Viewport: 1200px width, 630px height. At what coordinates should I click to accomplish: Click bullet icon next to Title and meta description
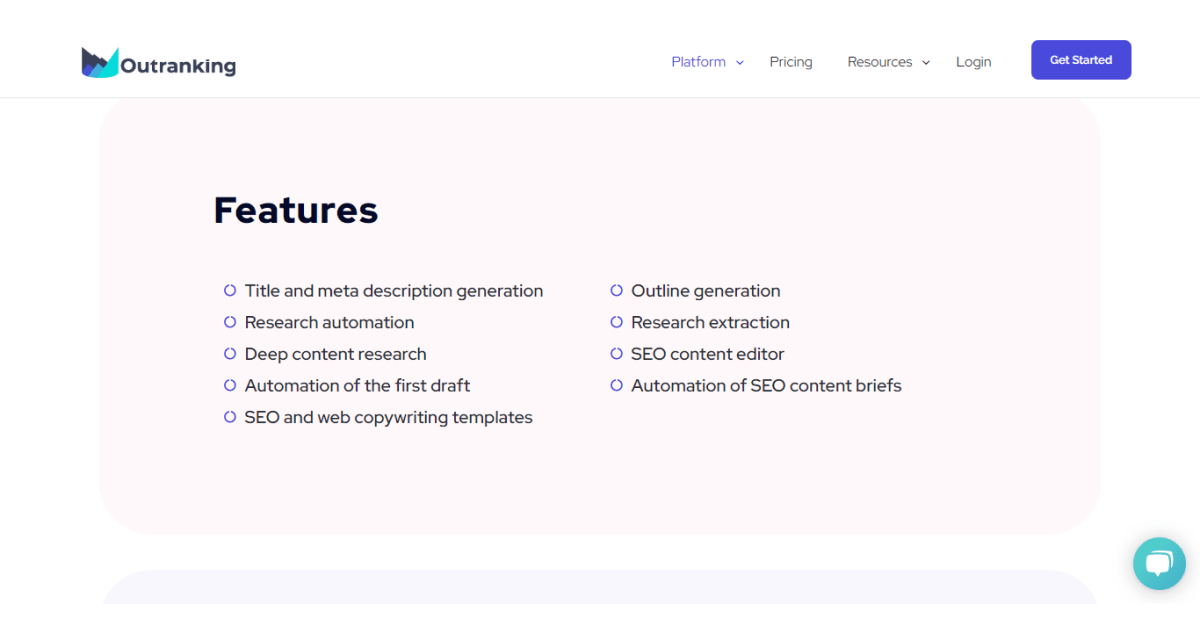pos(230,291)
